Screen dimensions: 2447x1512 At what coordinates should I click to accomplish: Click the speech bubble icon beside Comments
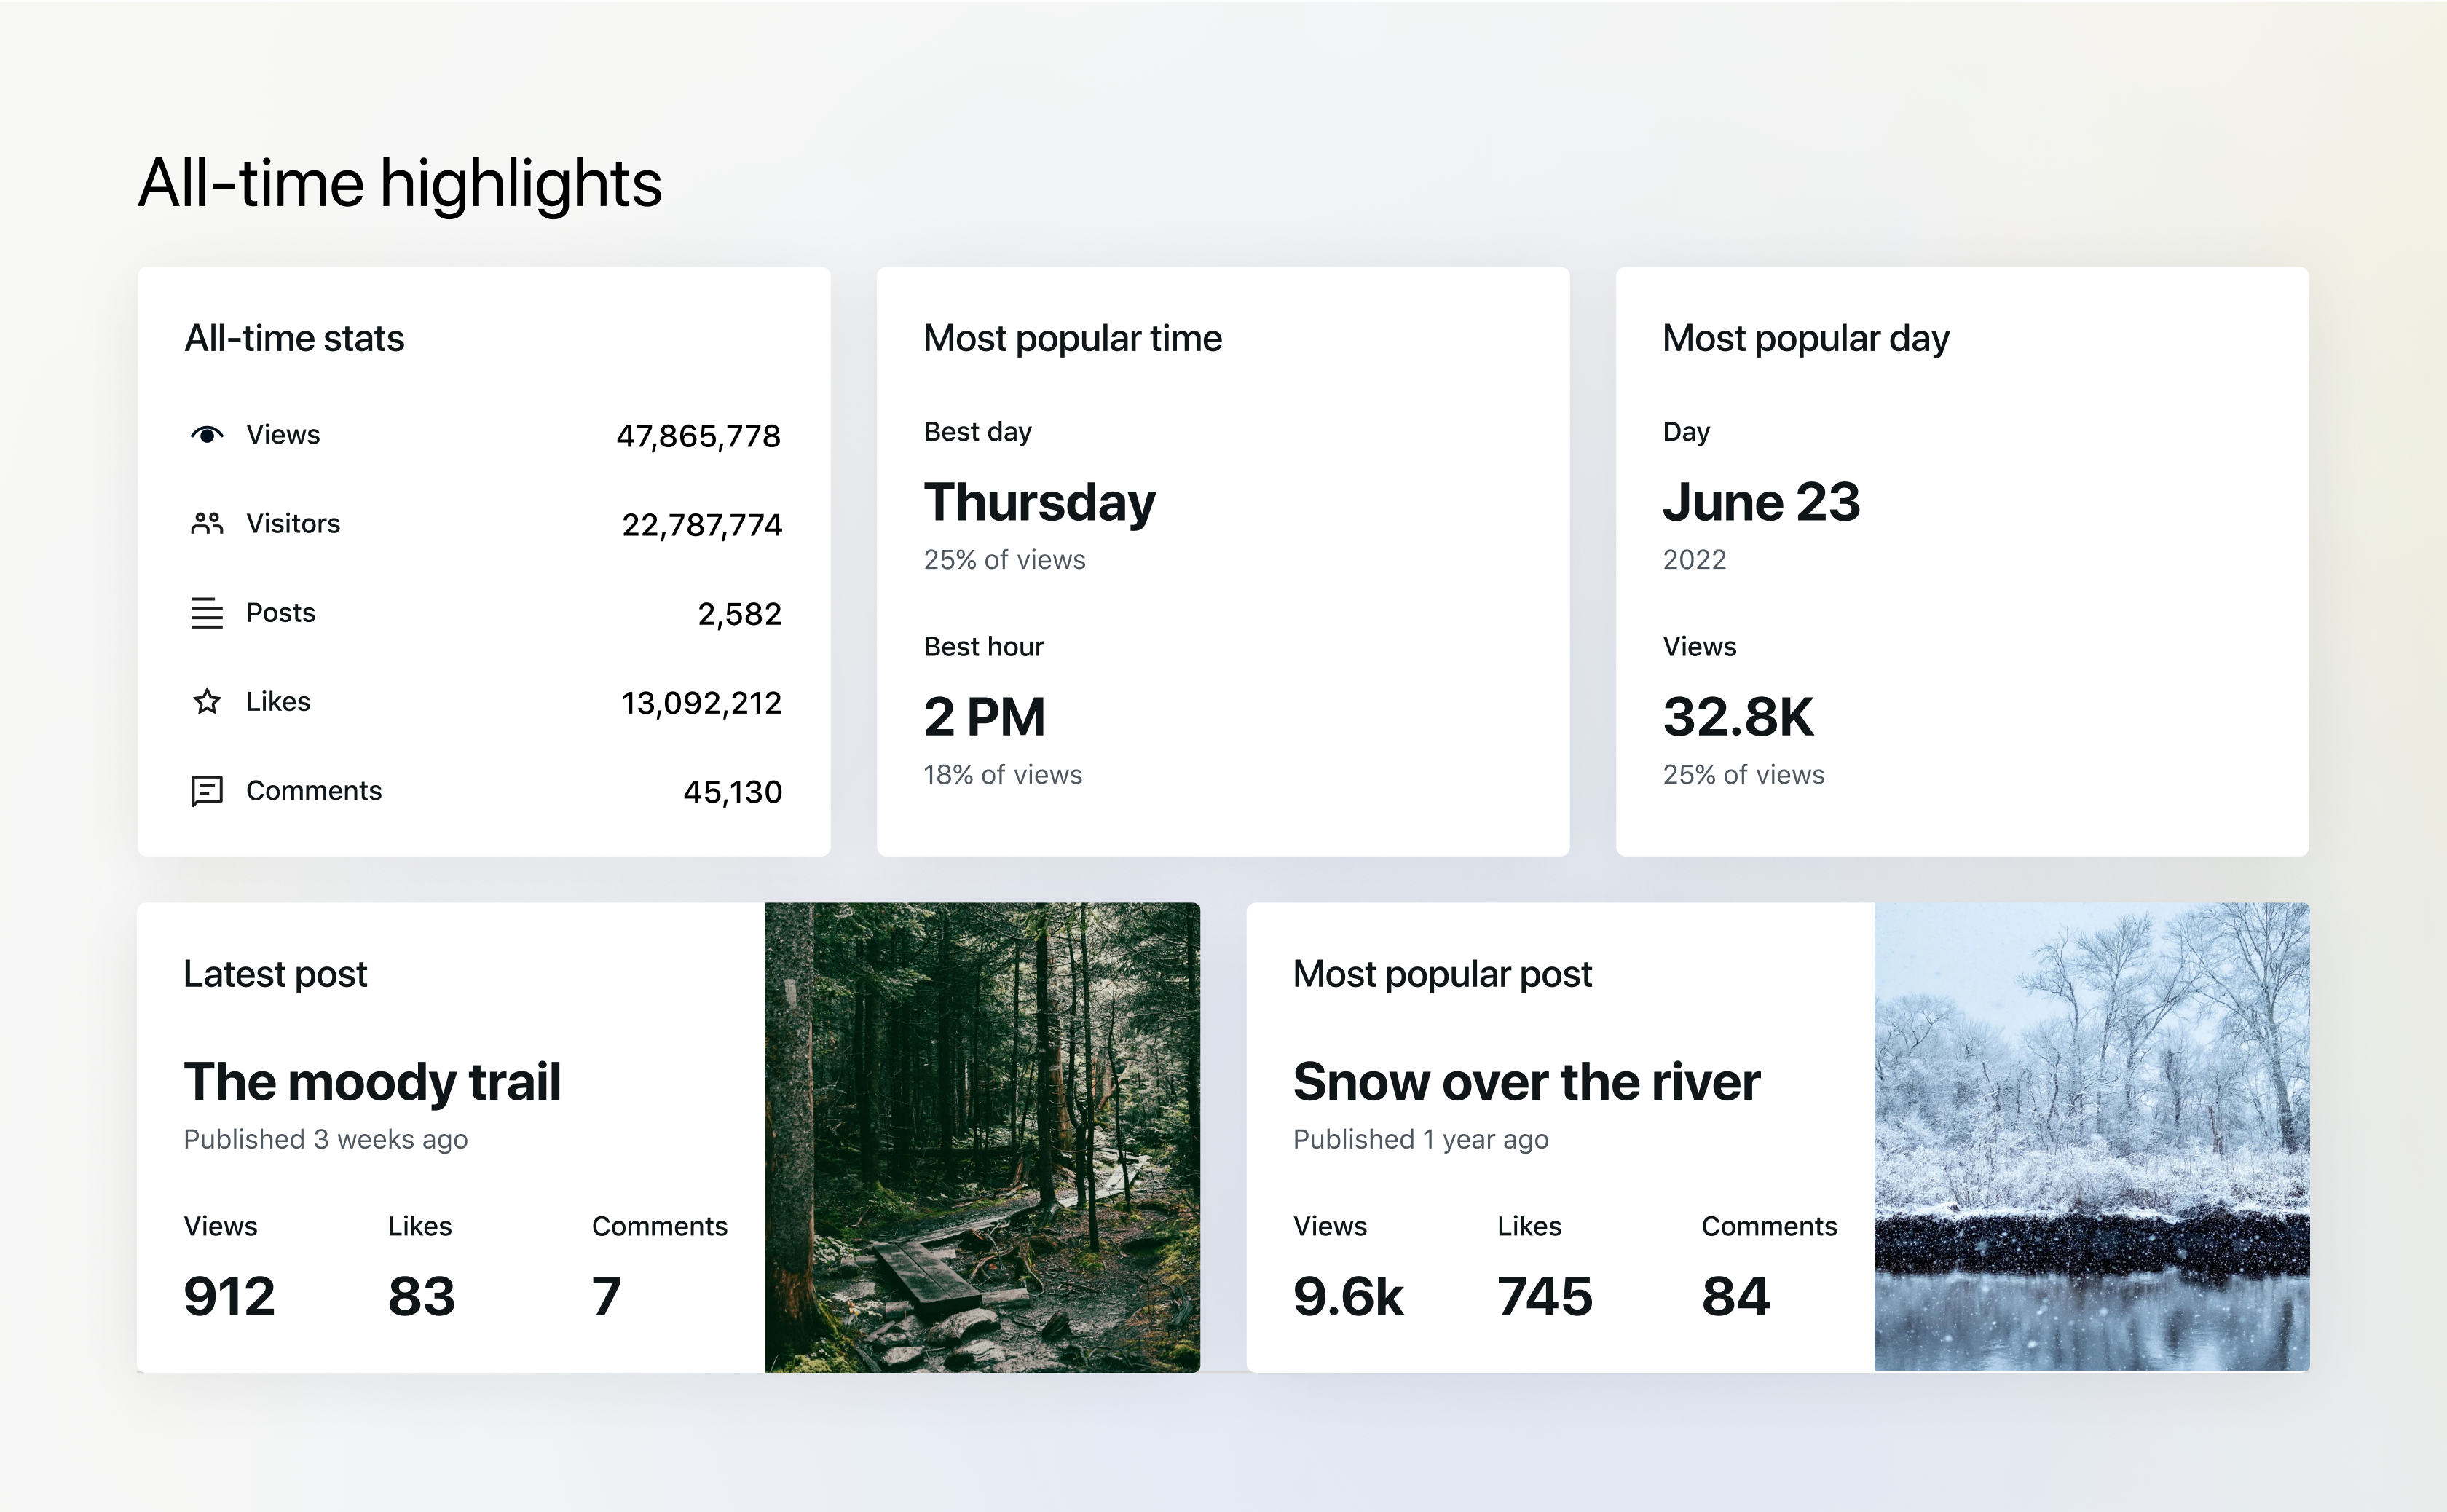[207, 790]
